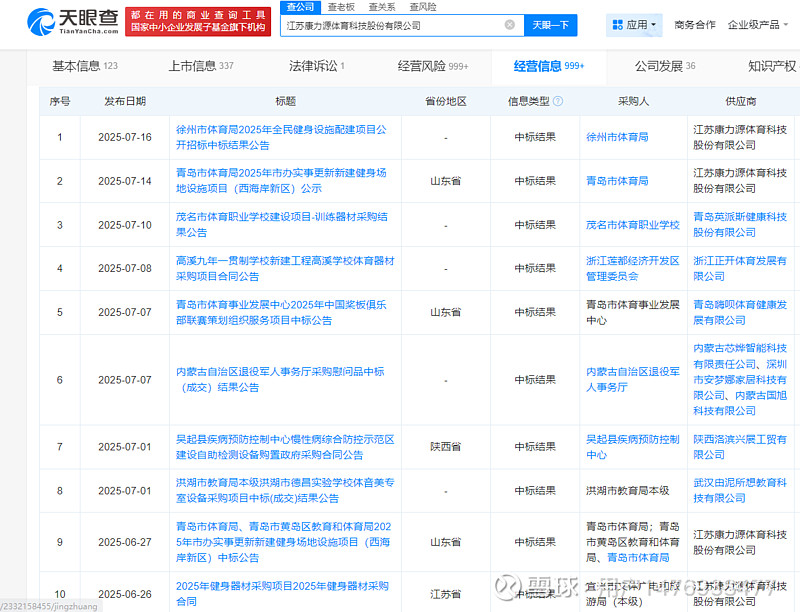This screenshot has height=612, width=800.
Task: Click 洪湖市教育局本级 purchaser cell
Action: click(x=628, y=491)
